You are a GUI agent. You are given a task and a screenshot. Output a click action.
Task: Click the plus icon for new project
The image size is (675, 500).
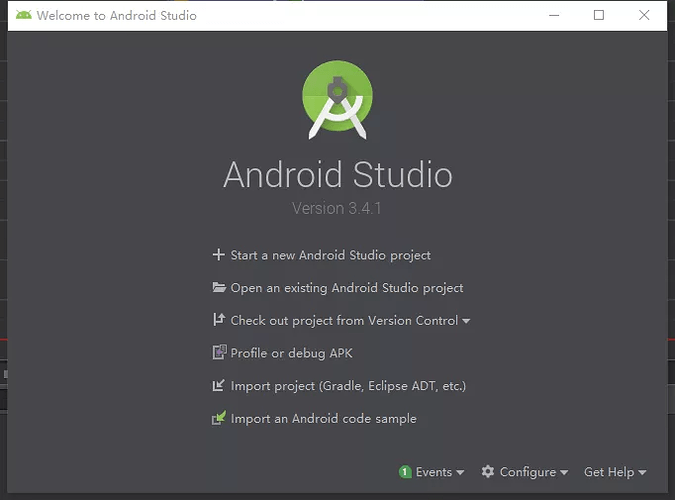pos(219,255)
